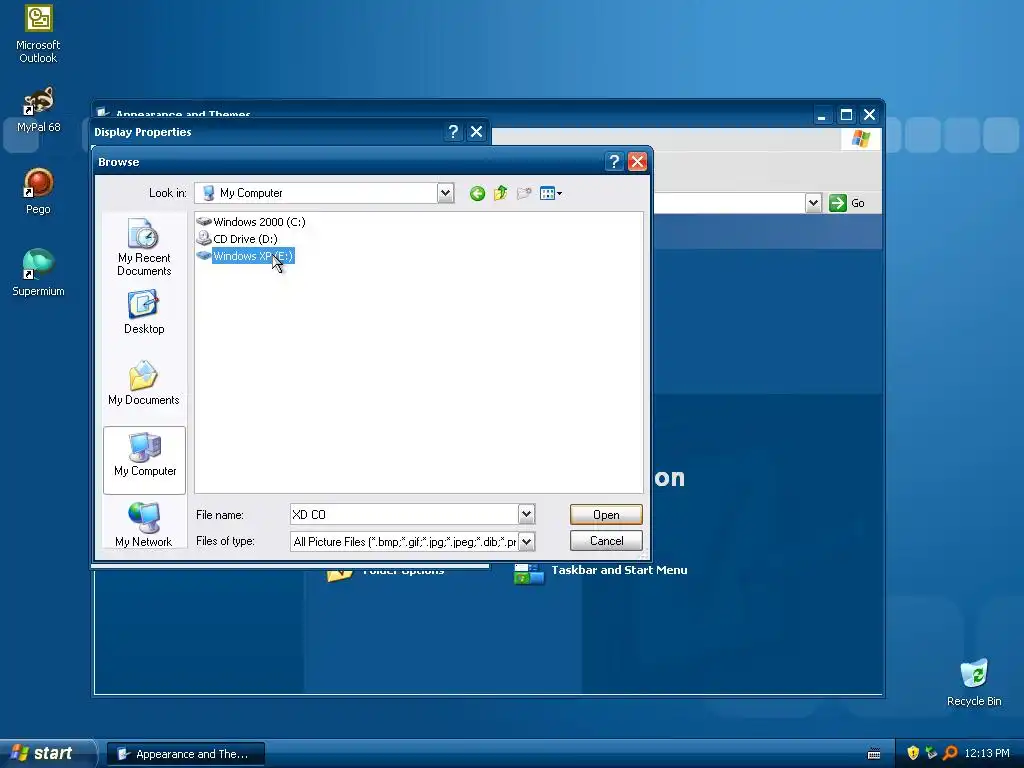Click the Back arrow in Browse toolbar

(x=477, y=193)
